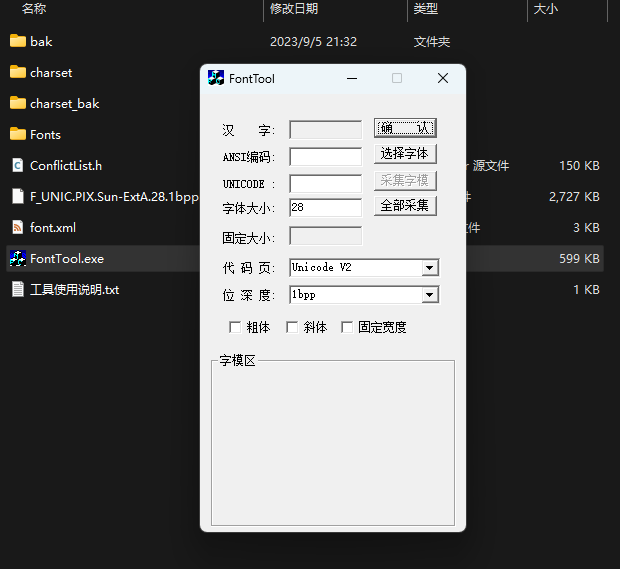Click the 3 KB size cell
This screenshot has width=620, height=569.
pos(586,227)
